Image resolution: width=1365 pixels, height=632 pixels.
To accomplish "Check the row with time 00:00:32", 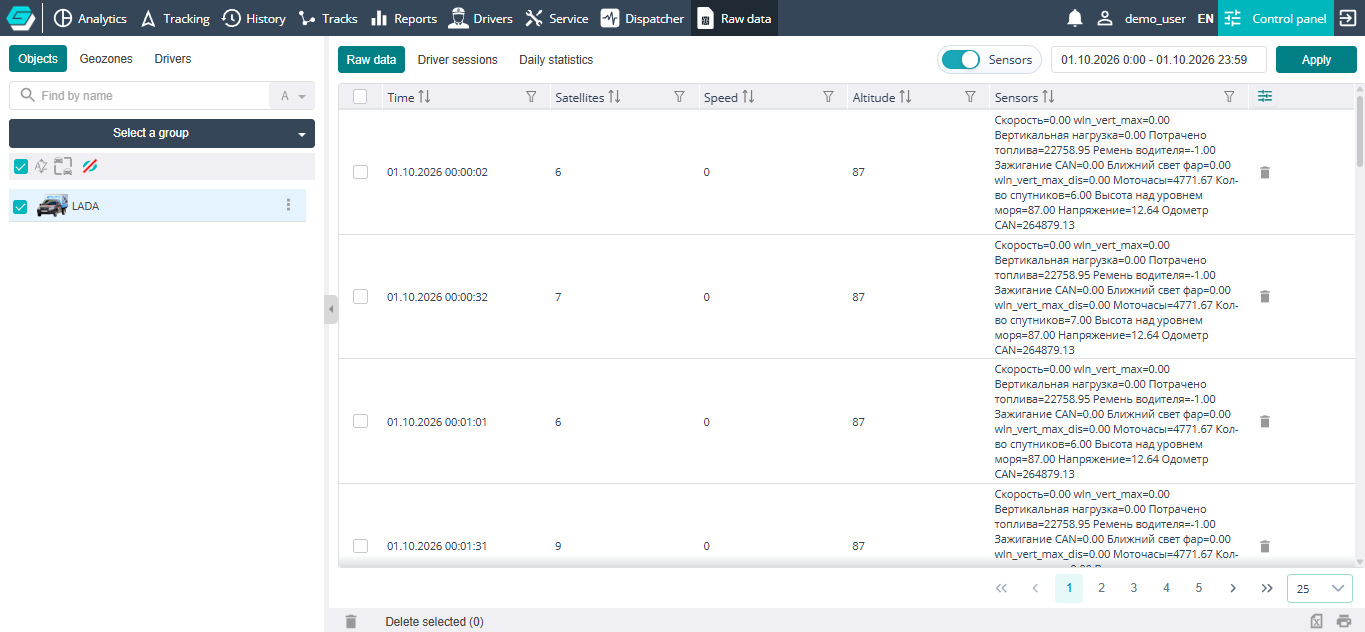I will (x=361, y=297).
